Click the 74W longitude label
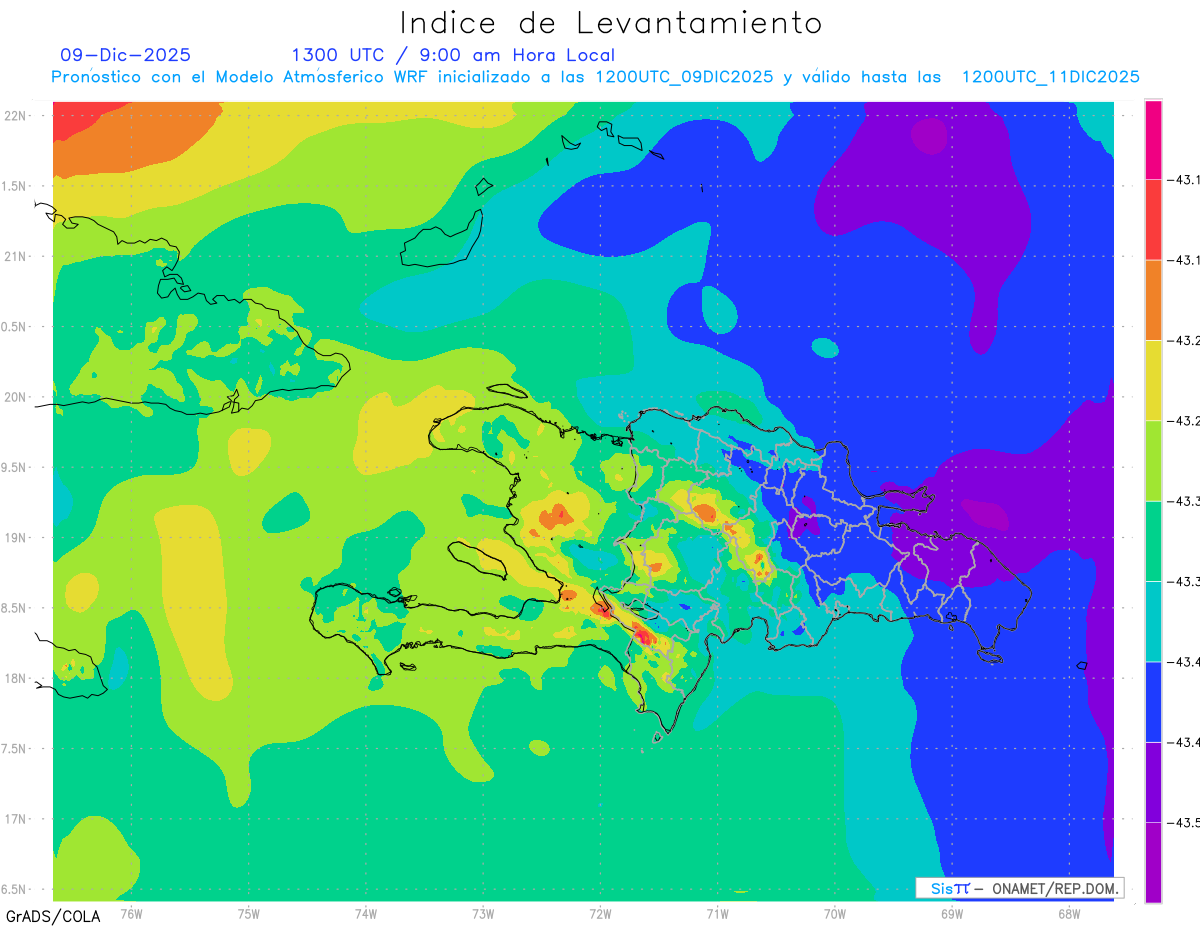 point(366,913)
